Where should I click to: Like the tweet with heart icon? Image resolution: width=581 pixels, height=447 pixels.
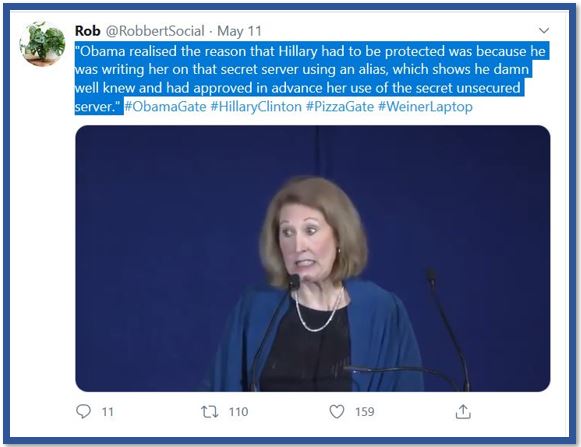(337, 411)
